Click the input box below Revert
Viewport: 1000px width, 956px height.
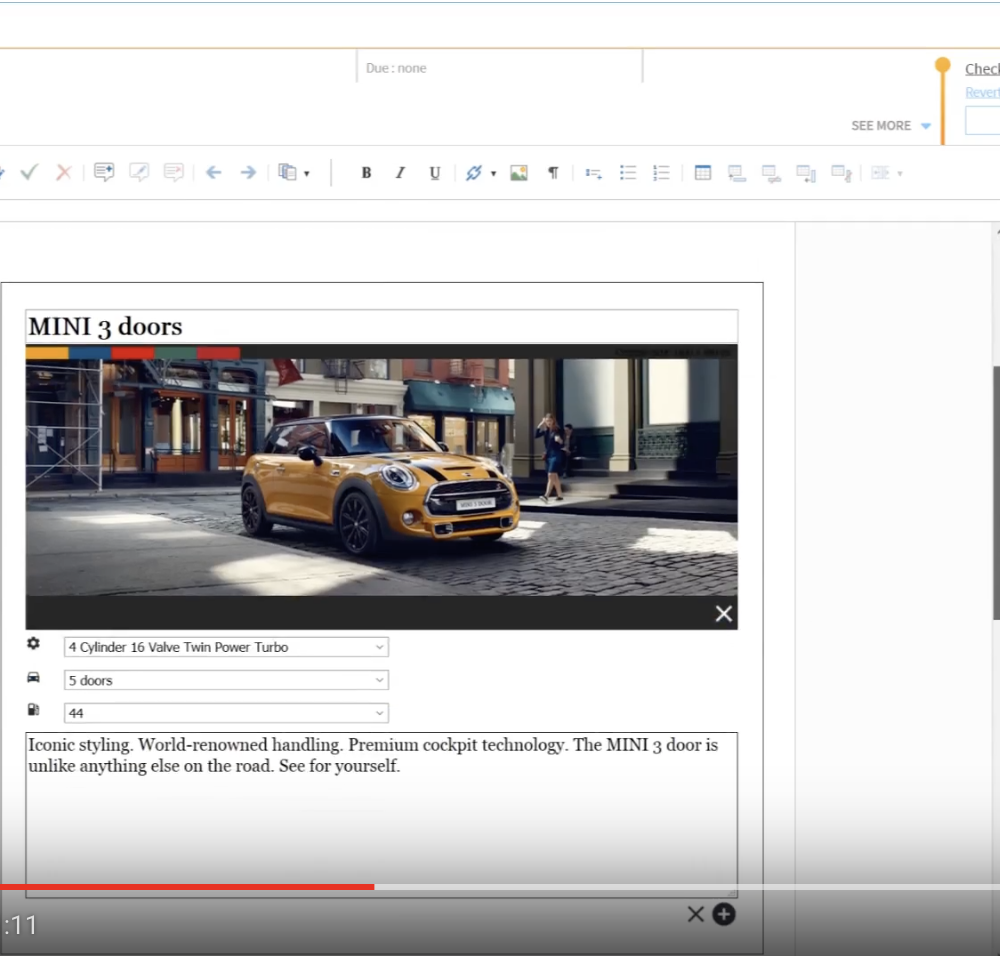983,121
